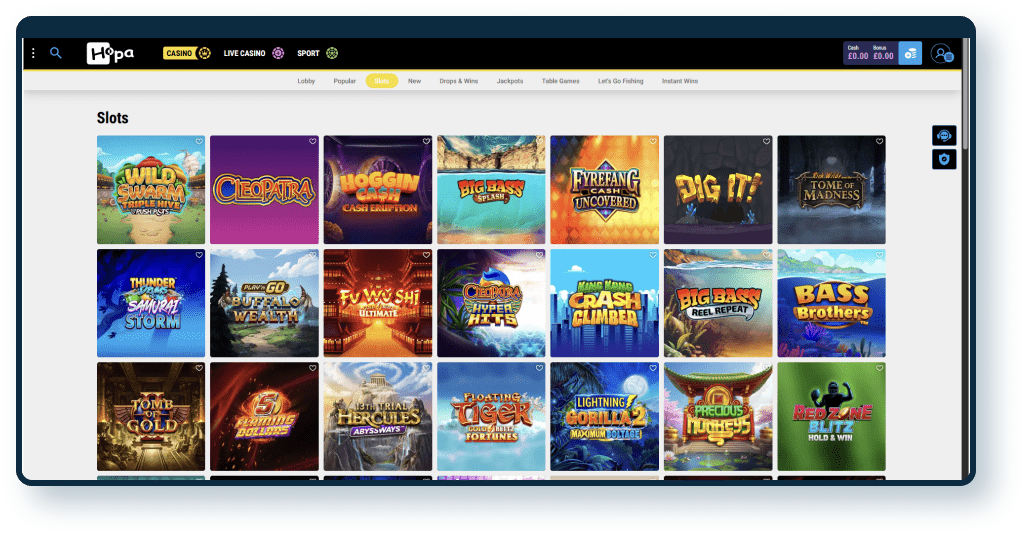Open the user account profile icon
Image resolution: width=1024 pixels, height=534 pixels.
940,53
